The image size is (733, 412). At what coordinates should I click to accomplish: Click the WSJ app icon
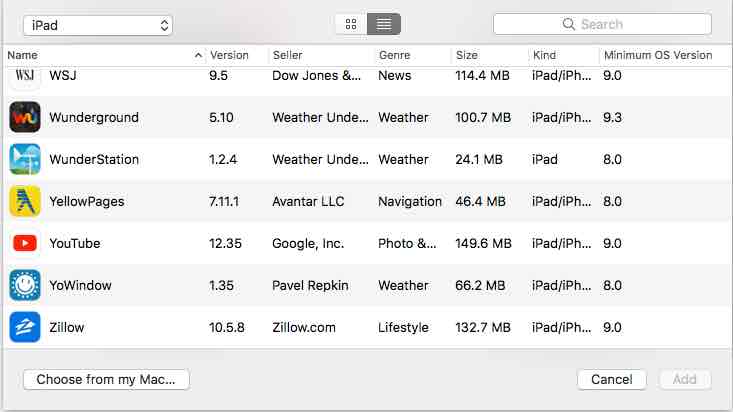pyautogui.click(x=25, y=77)
